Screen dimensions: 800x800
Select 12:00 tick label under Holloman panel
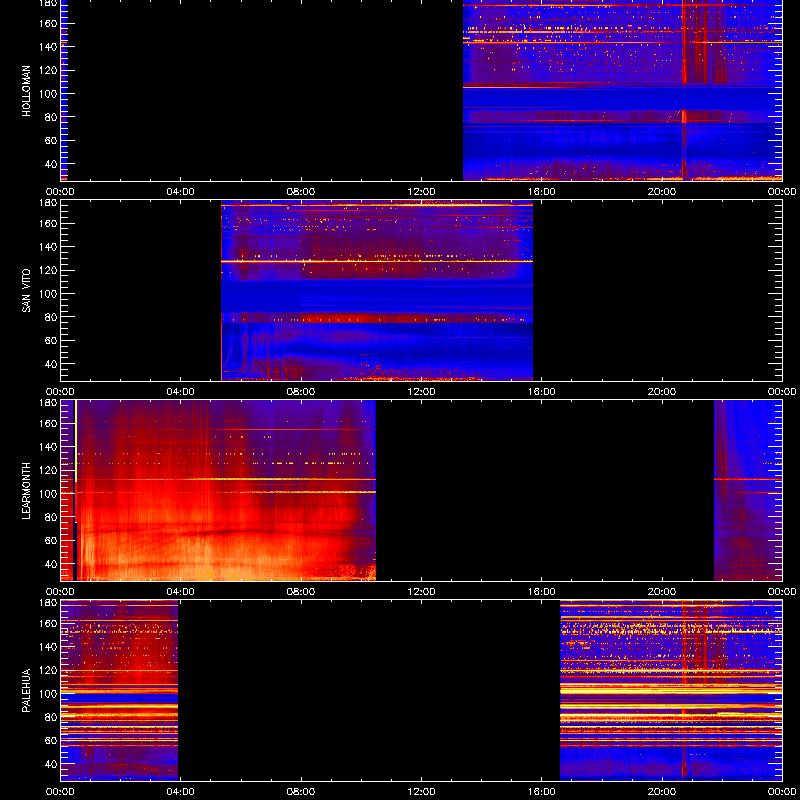421,192
